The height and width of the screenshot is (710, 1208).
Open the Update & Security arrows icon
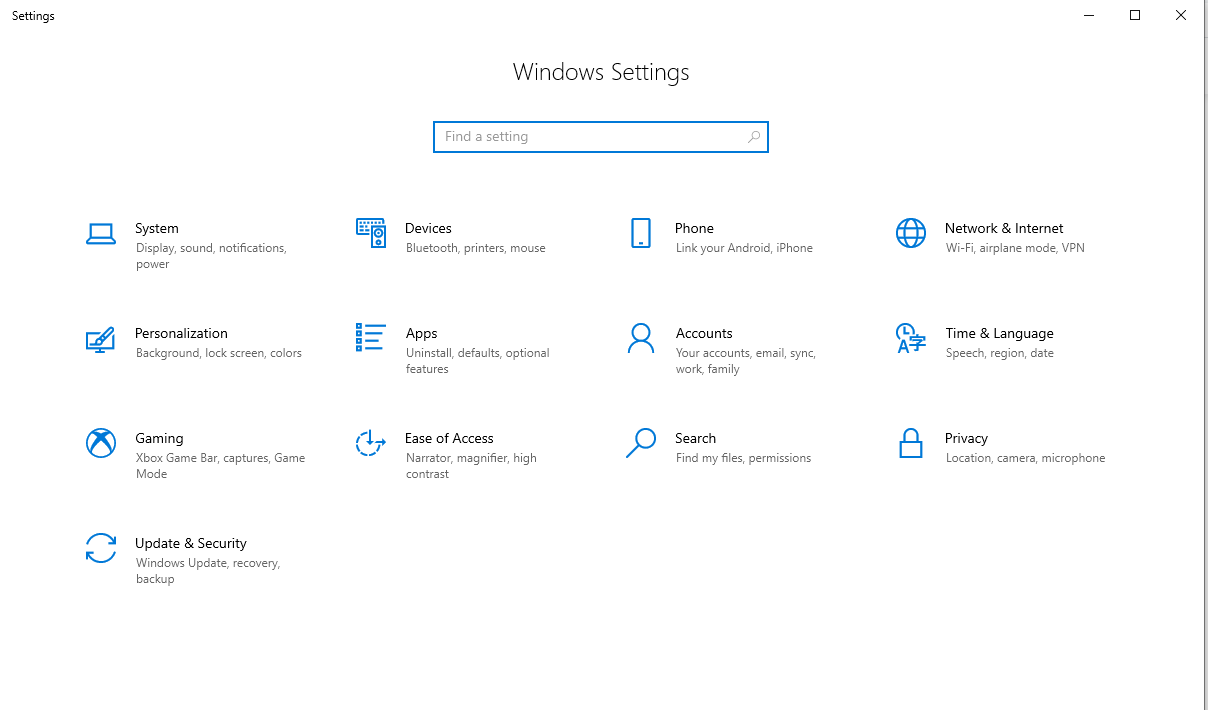click(x=101, y=548)
